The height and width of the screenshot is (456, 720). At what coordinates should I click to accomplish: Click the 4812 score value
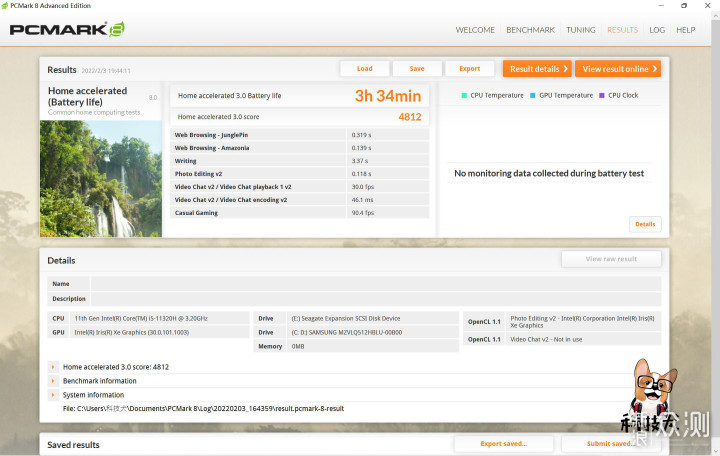[410, 117]
